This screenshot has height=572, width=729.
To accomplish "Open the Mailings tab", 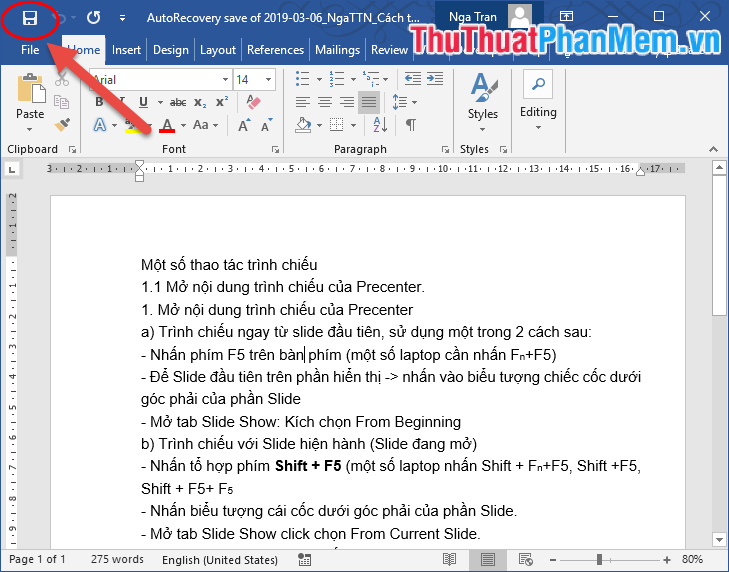I will click(338, 50).
